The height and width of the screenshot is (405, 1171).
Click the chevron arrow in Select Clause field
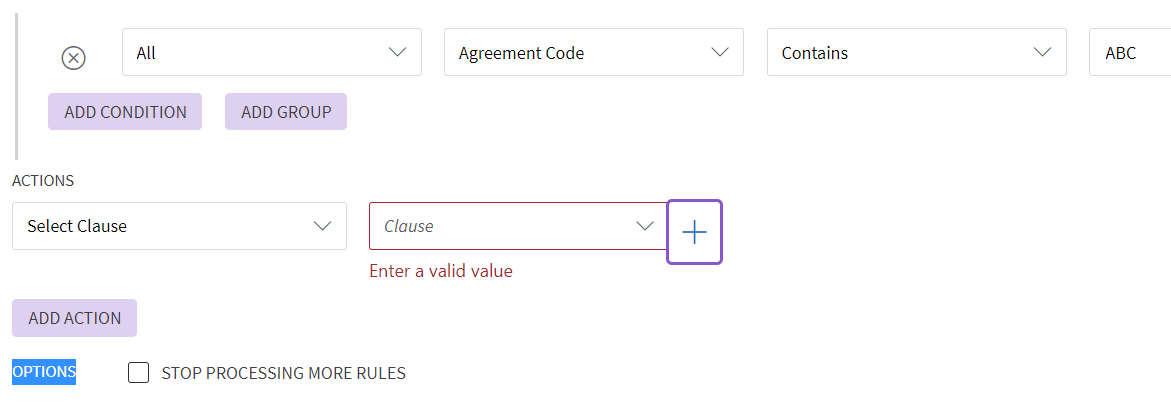[x=323, y=226]
